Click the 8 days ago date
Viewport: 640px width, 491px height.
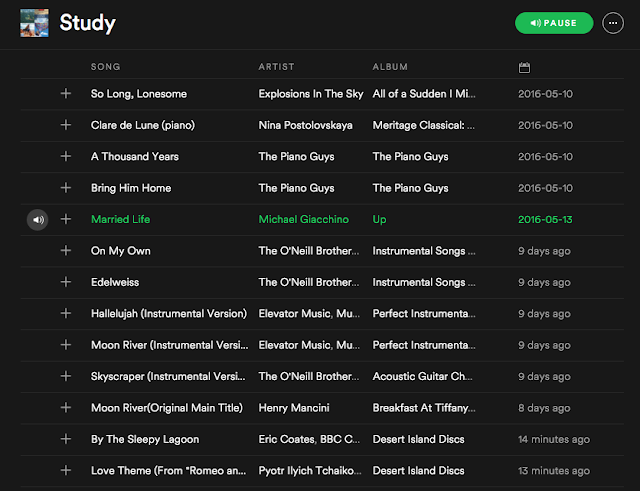544,408
